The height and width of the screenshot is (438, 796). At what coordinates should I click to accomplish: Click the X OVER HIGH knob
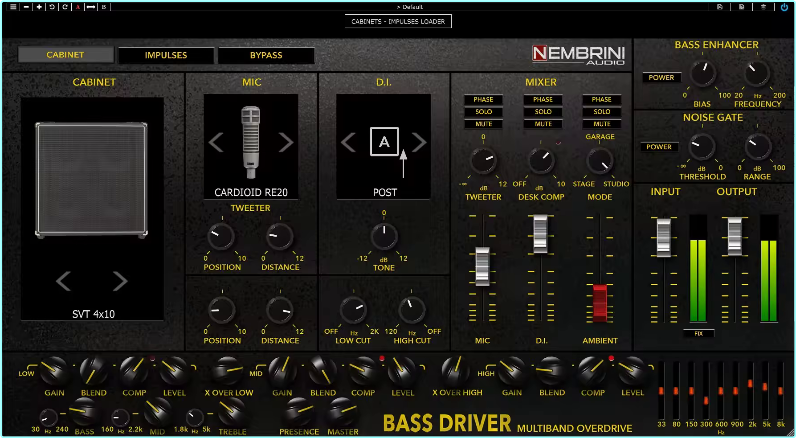pyautogui.click(x=455, y=371)
